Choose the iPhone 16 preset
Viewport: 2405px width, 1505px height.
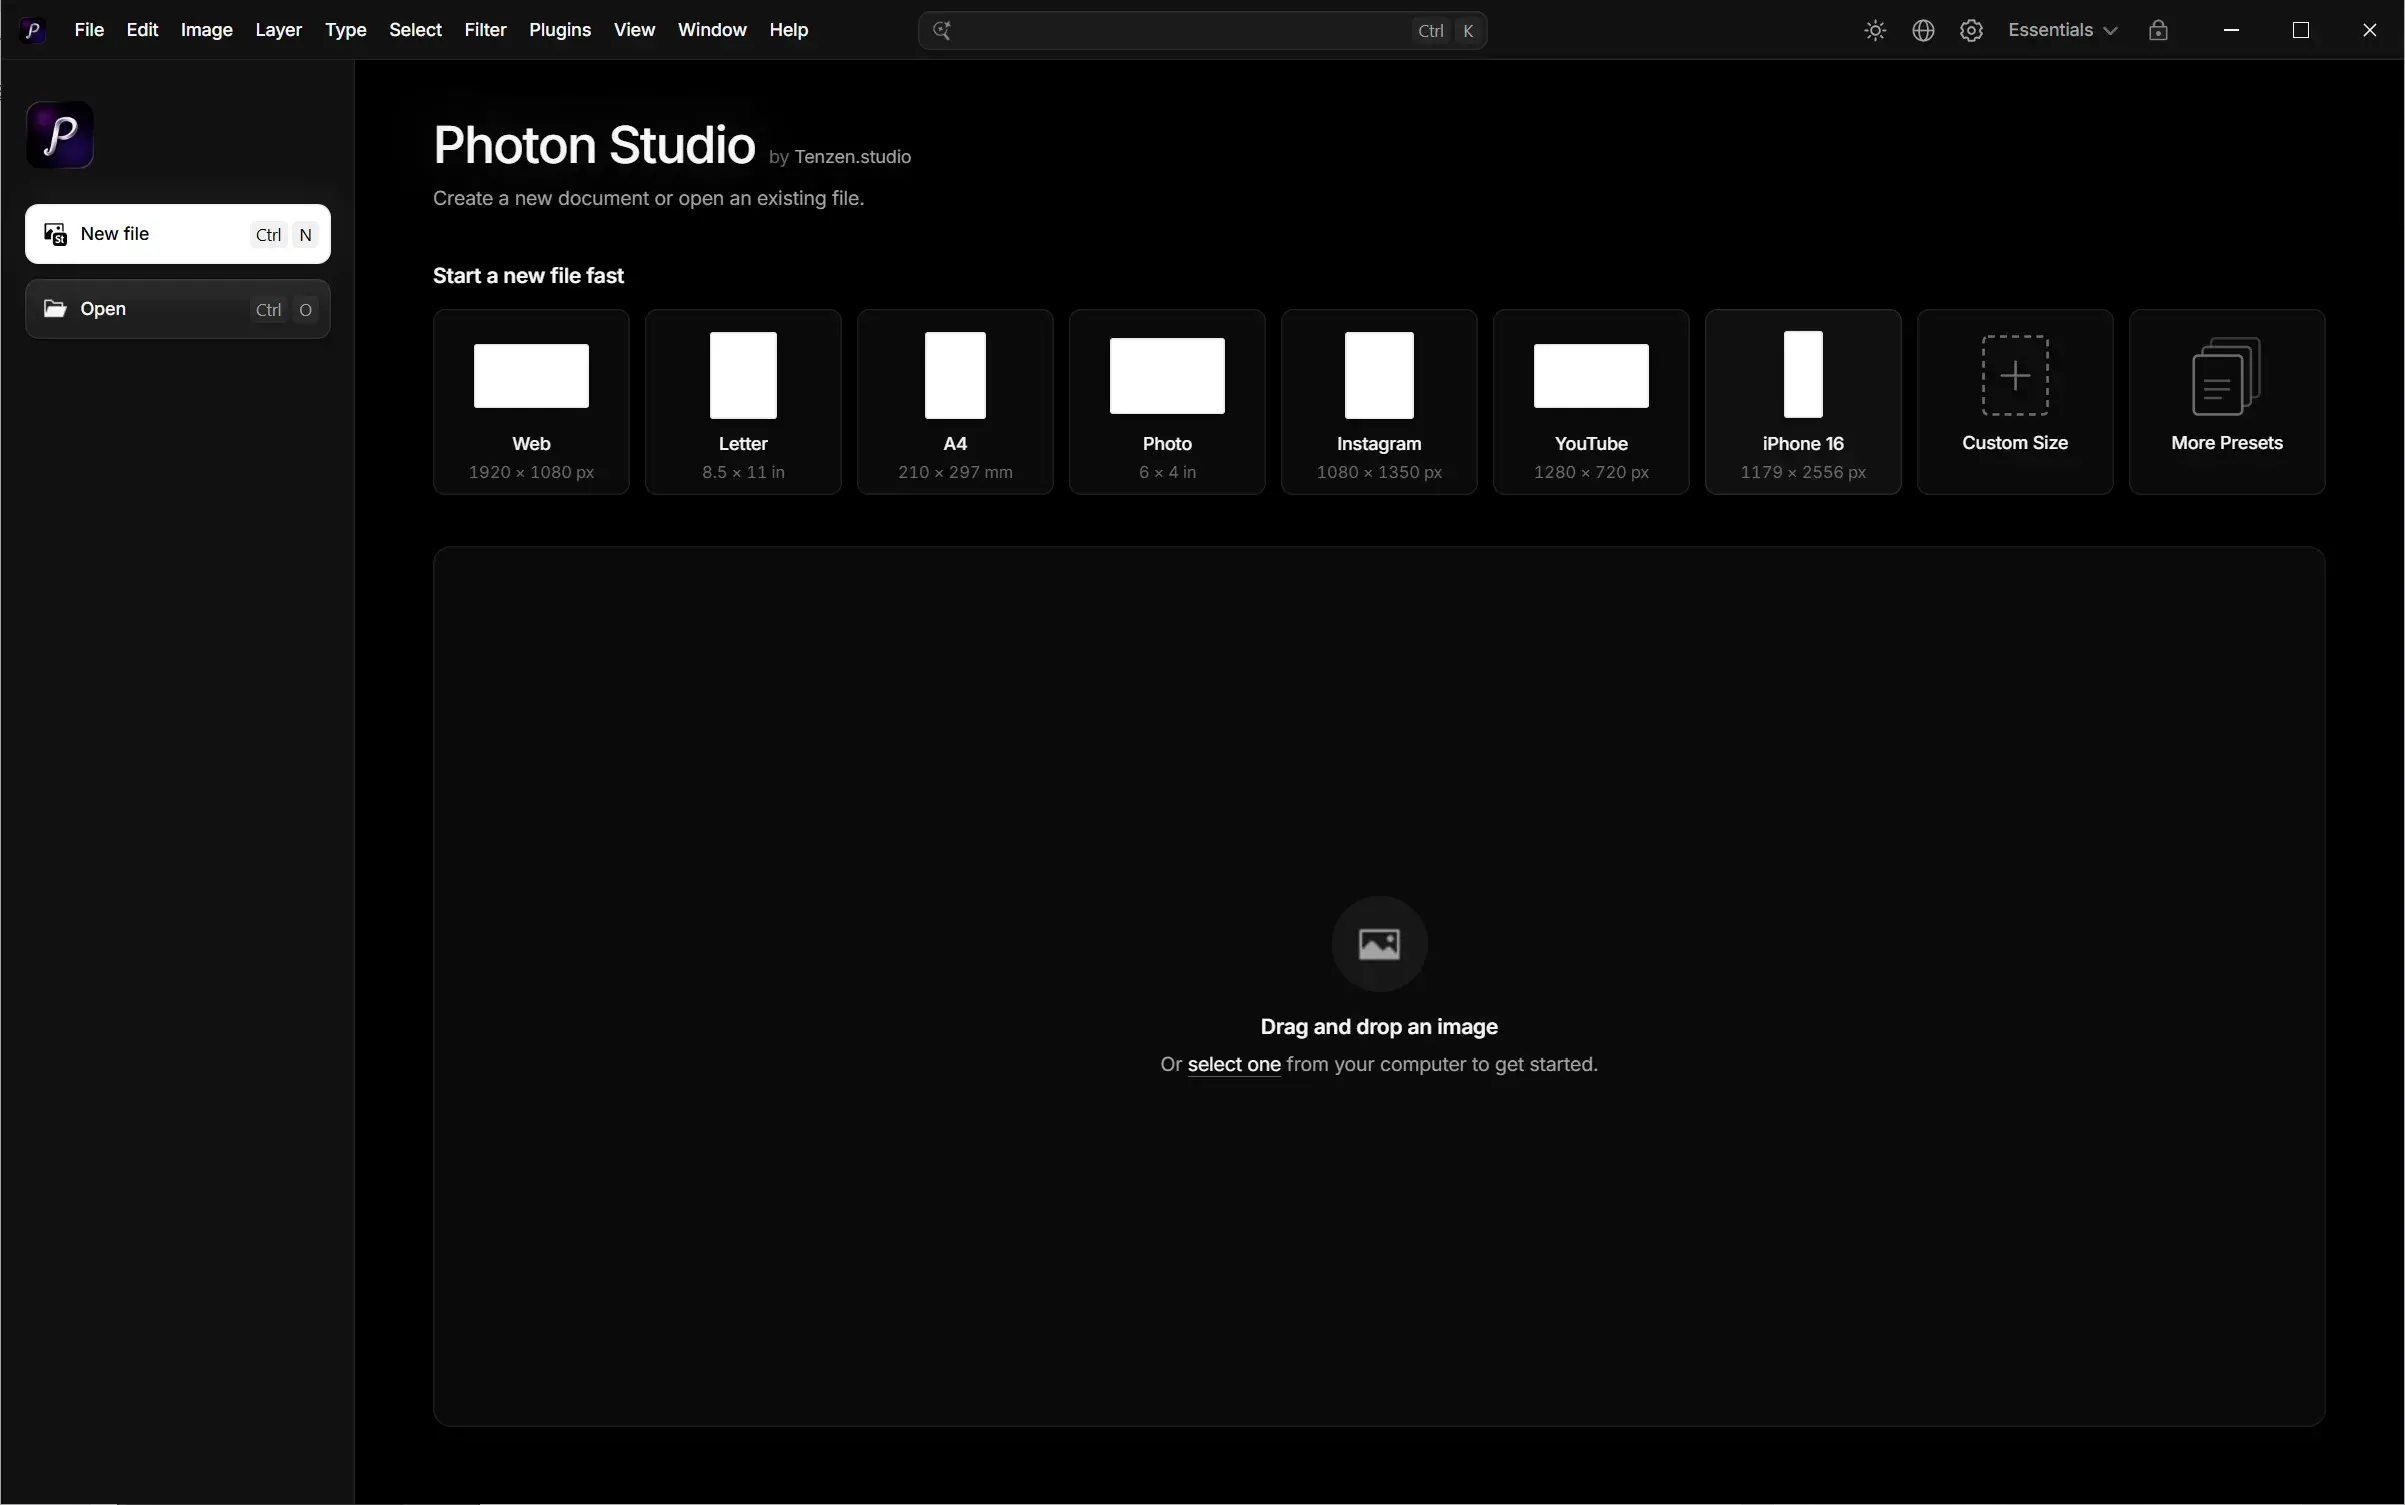[1803, 402]
